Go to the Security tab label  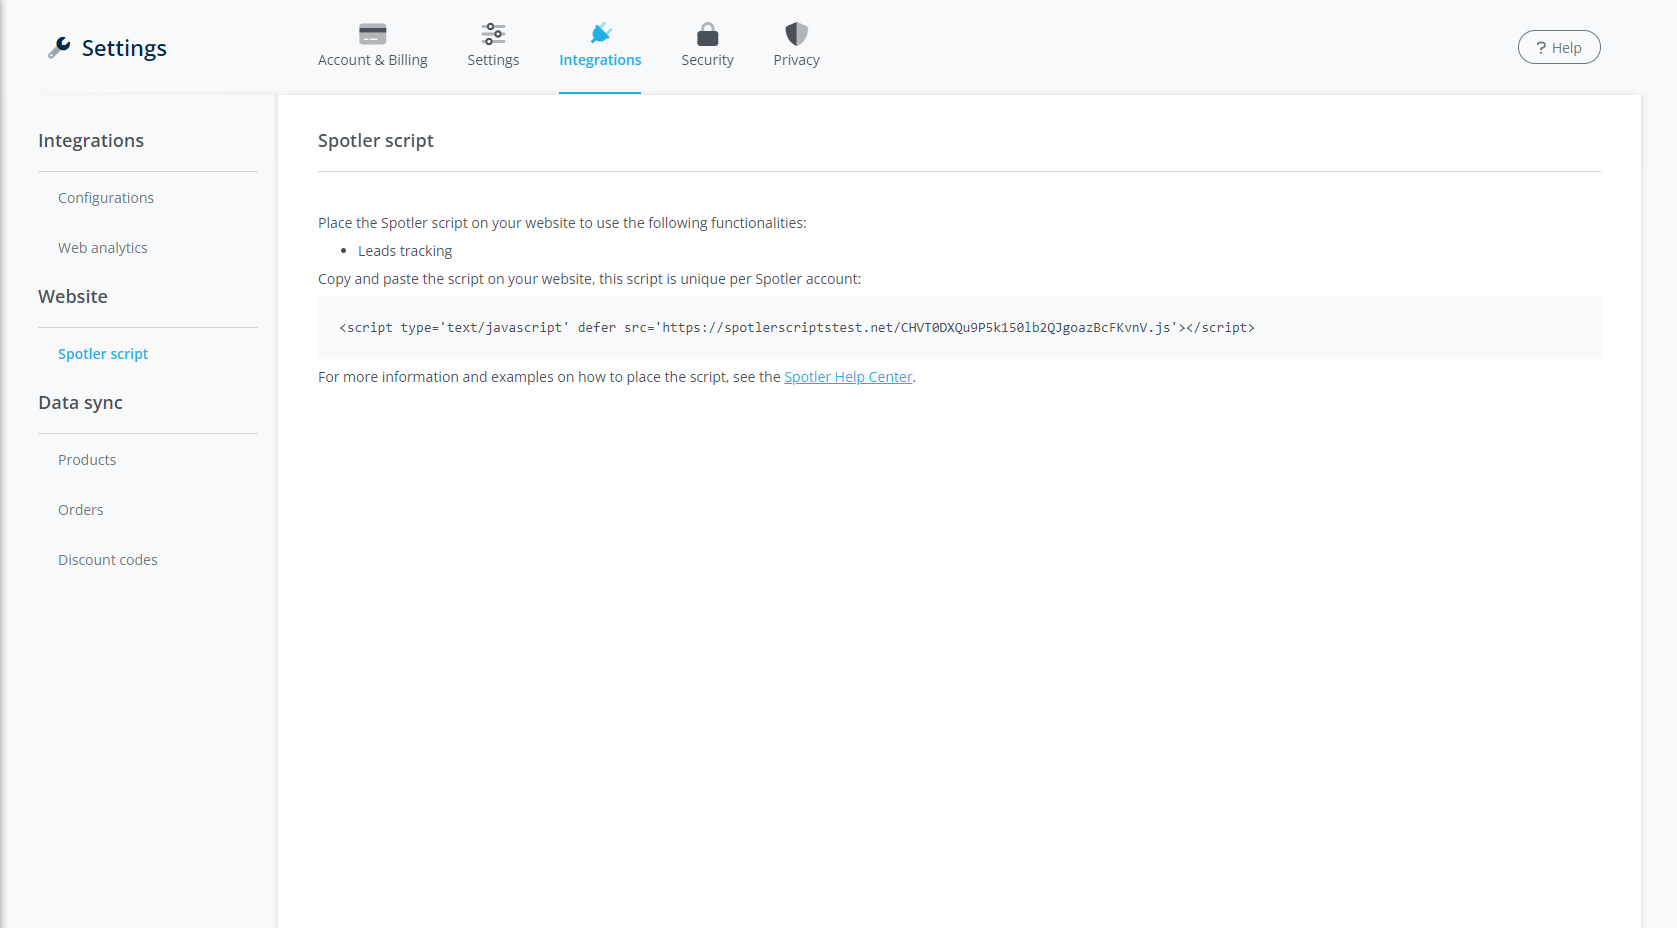(x=708, y=60)
